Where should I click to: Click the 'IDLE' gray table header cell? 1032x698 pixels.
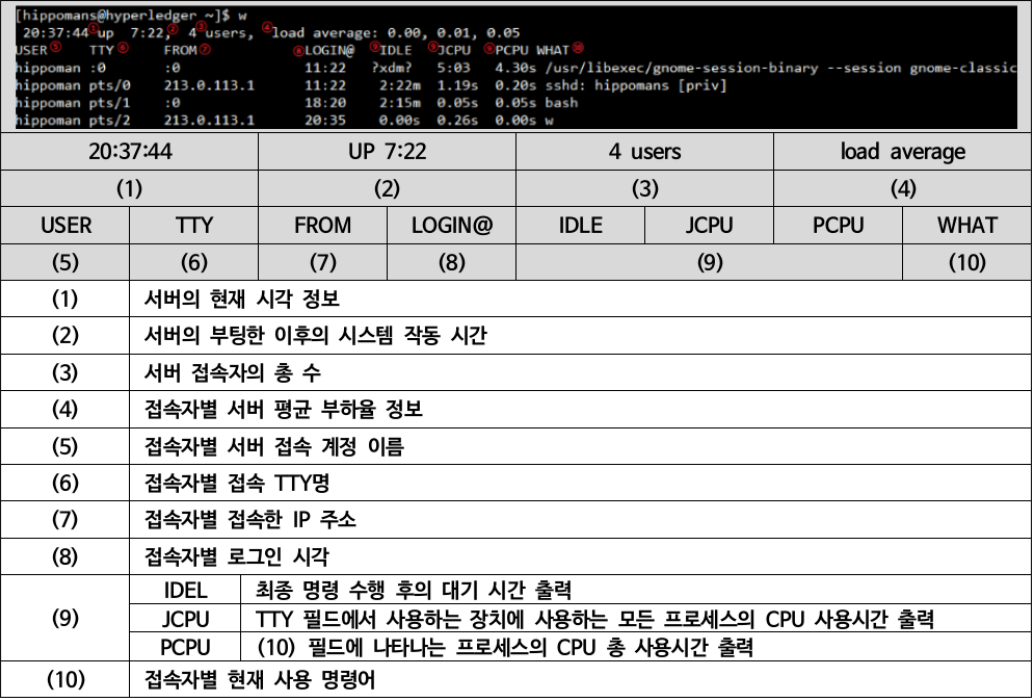click(580, 226)
